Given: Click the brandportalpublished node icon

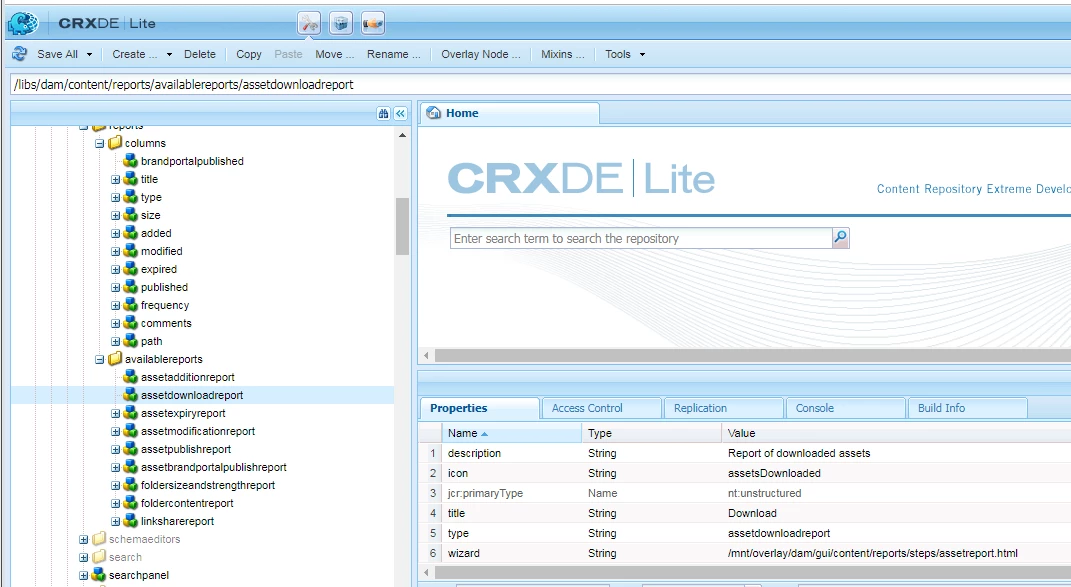Looking at the screenshot, I should click(x=130, y=161).
